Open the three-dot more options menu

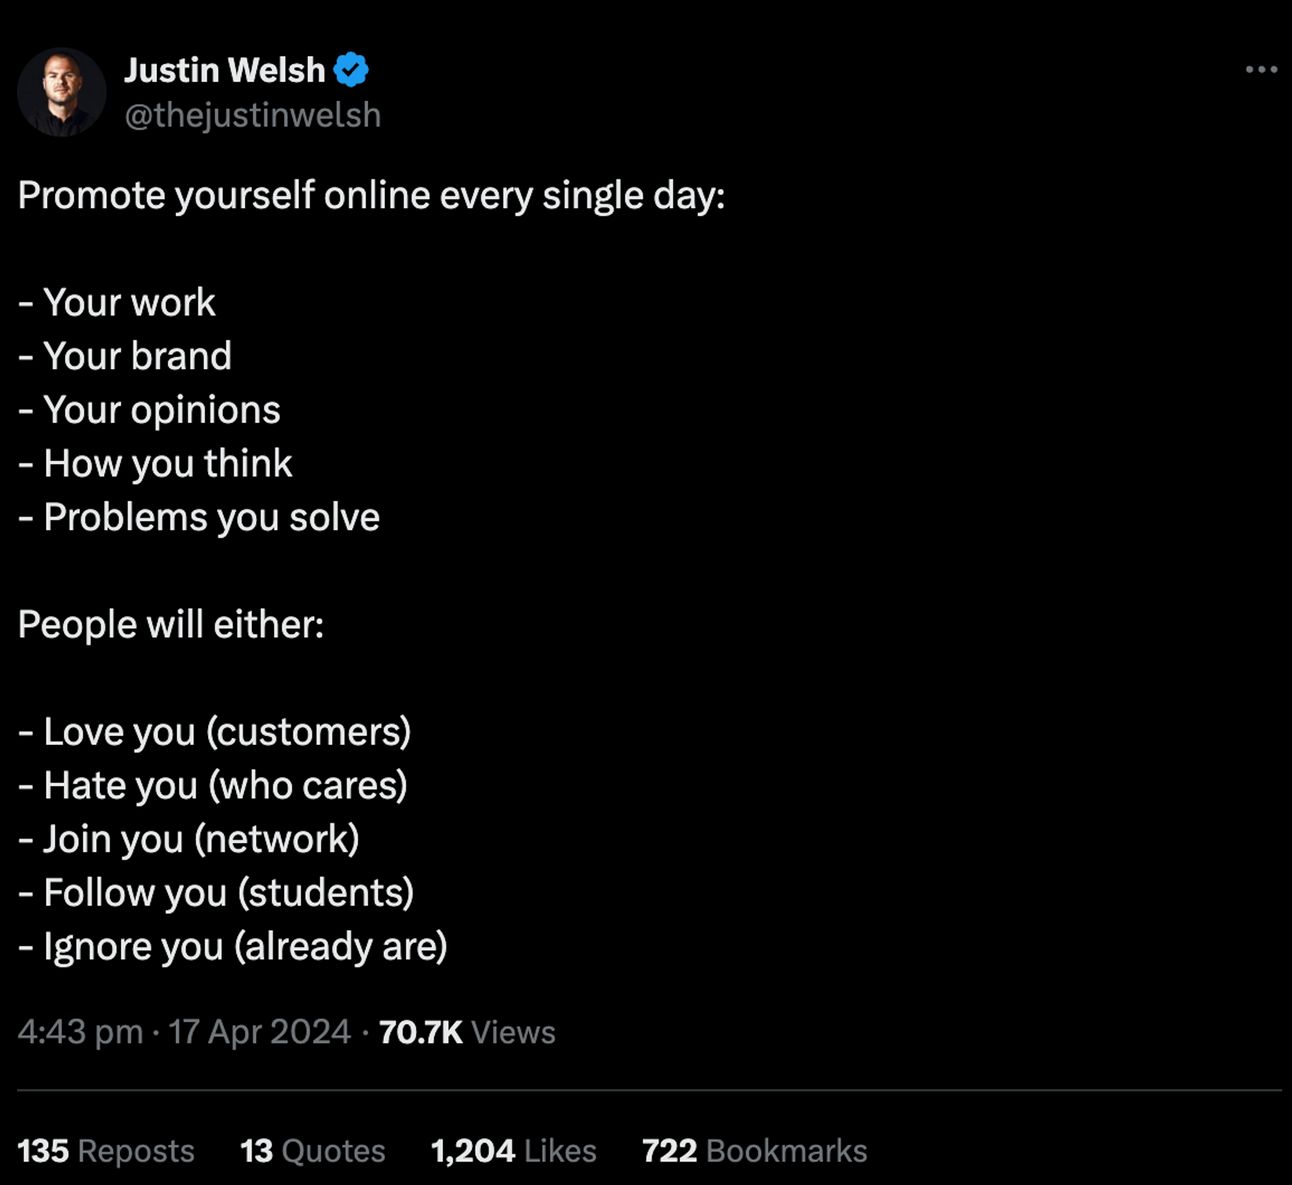tap(1261, 69)
